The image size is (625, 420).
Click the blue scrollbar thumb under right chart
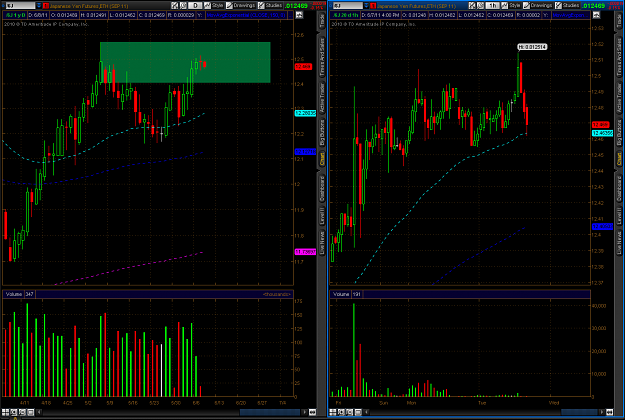tap(579, 412)
